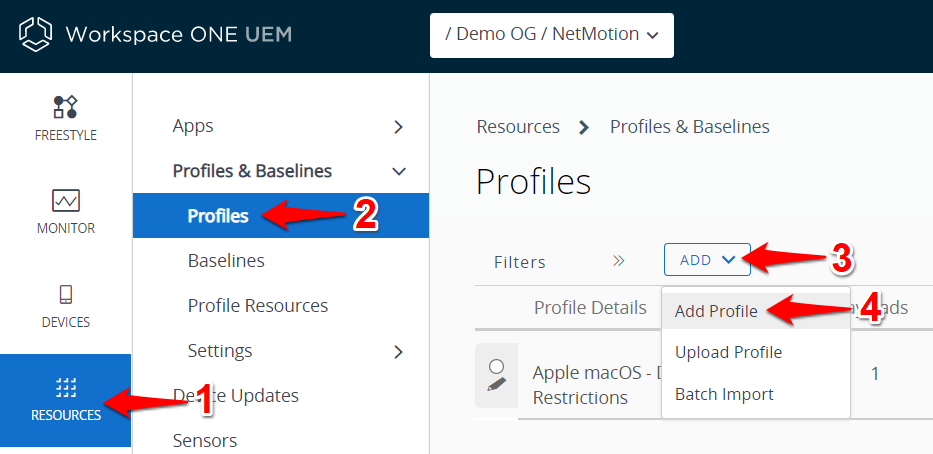The image size is (933, 454).
Task: Open Baselines in the navigation list
Action: 226,261
